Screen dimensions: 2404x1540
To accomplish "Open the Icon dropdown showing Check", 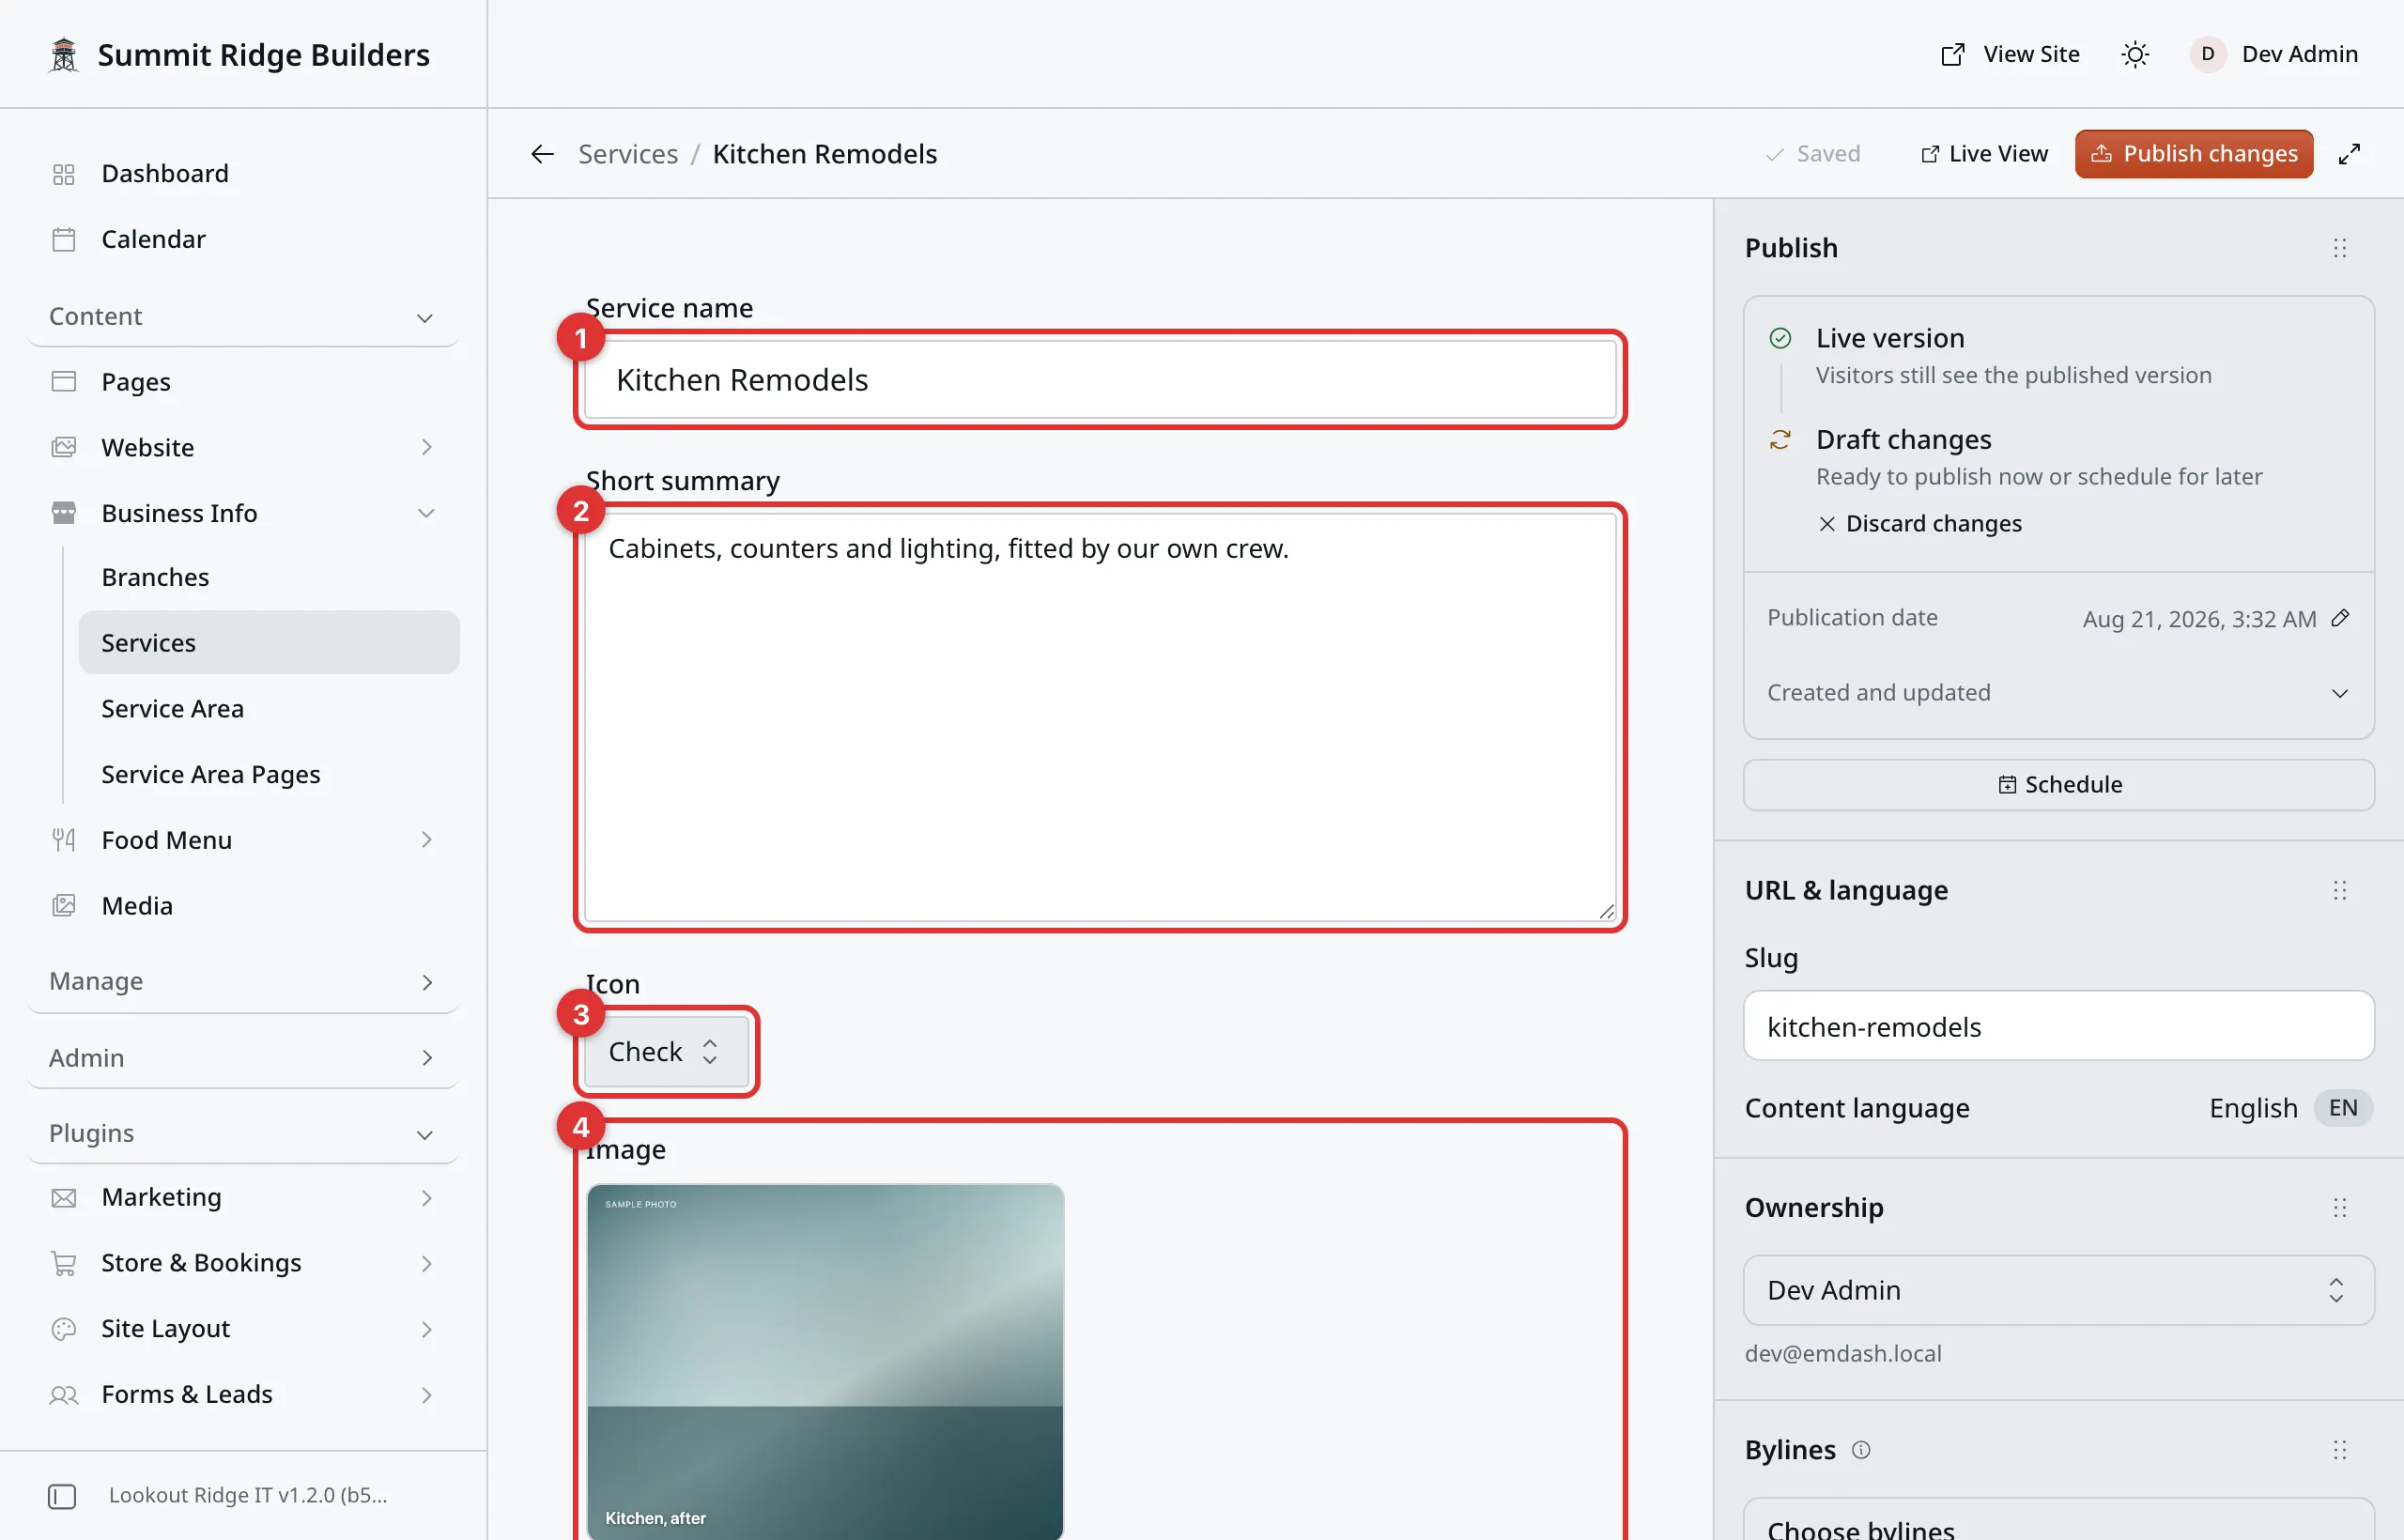I will (666, 1052).
